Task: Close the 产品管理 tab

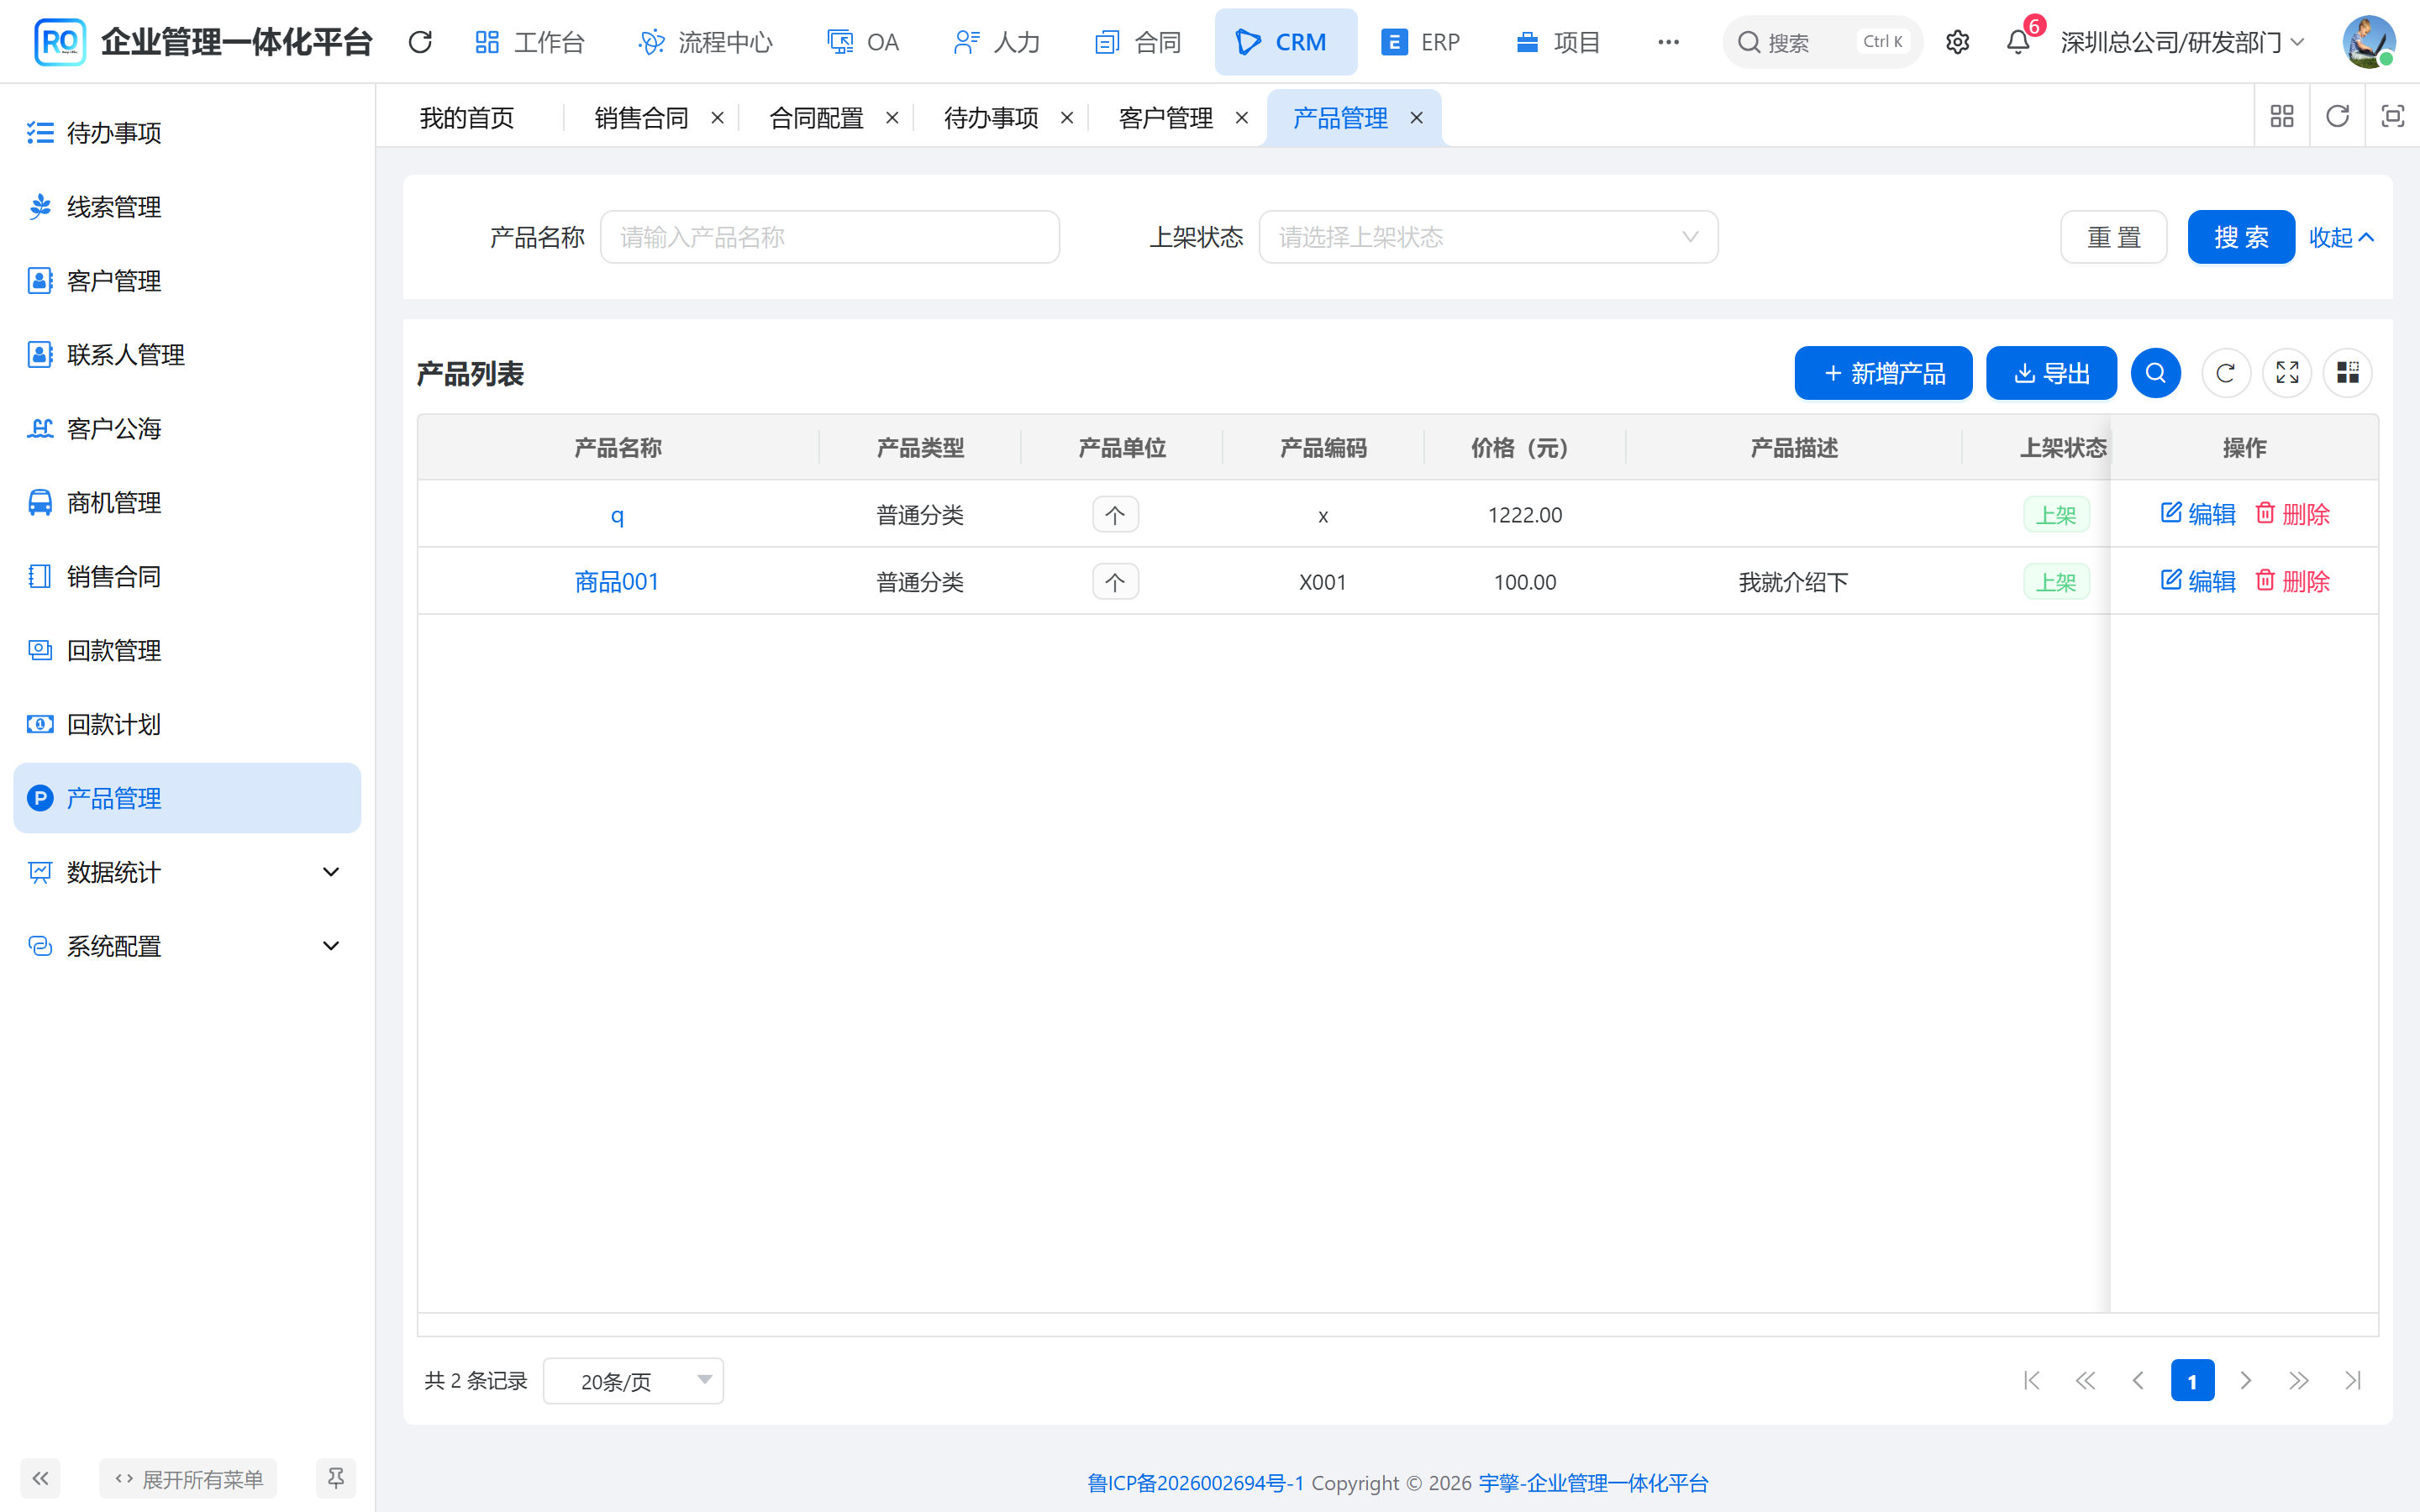Action: click(1416, 118)
